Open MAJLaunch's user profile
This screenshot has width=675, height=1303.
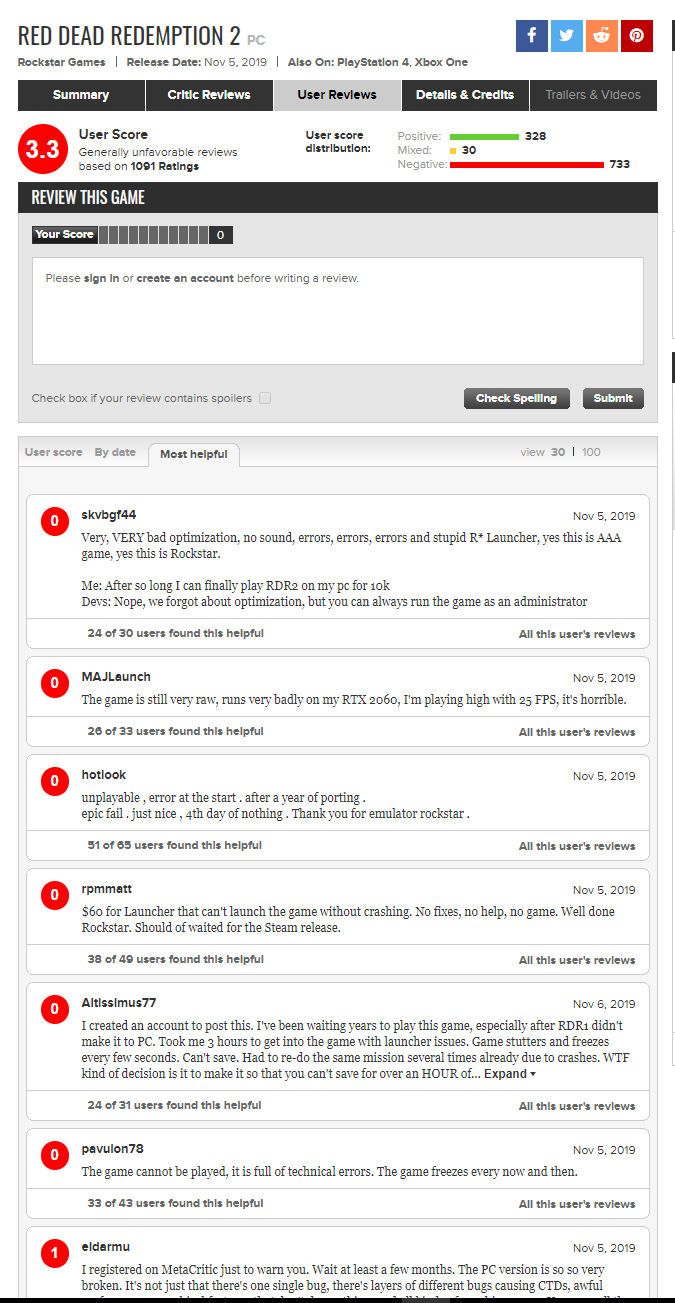(x=116, y=677)
